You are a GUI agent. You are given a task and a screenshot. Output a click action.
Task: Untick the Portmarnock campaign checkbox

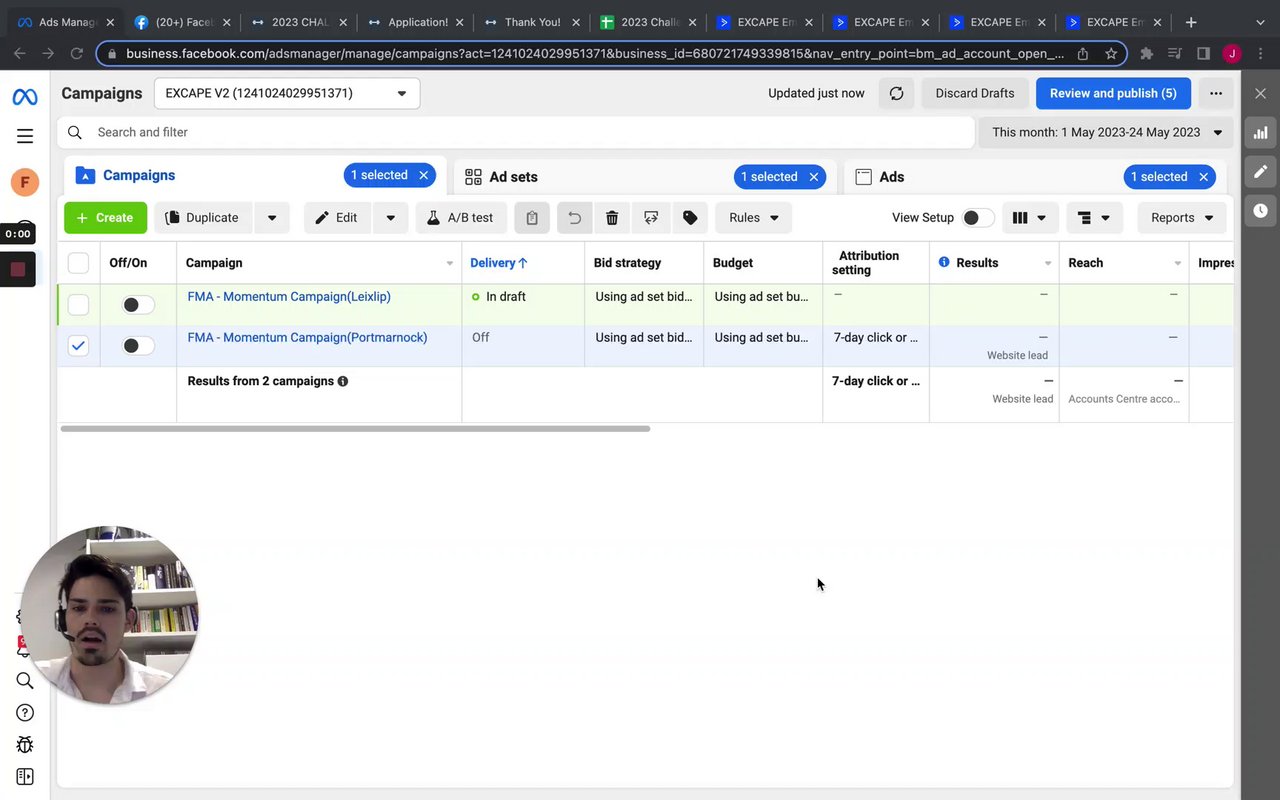(78, 345)
